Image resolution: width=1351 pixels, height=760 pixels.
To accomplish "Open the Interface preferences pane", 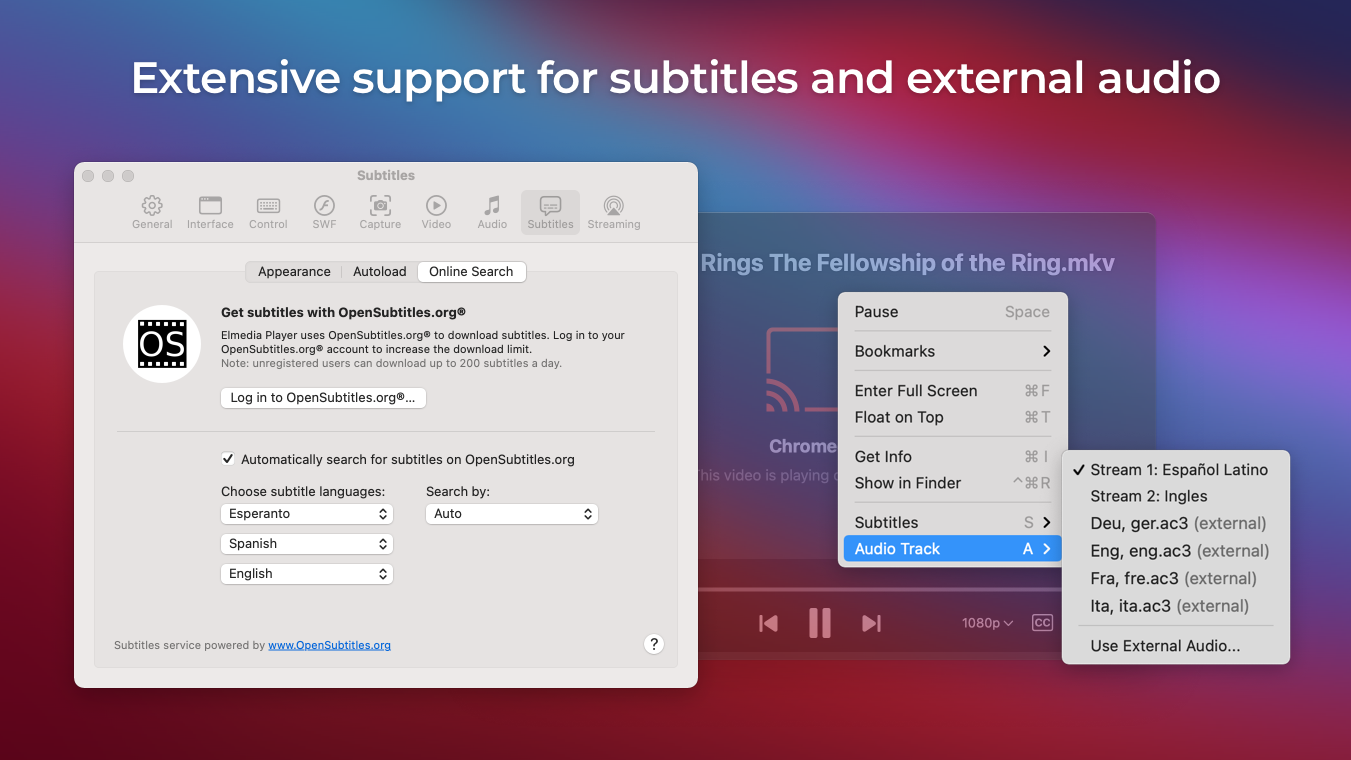I will (x=210, y=212).
